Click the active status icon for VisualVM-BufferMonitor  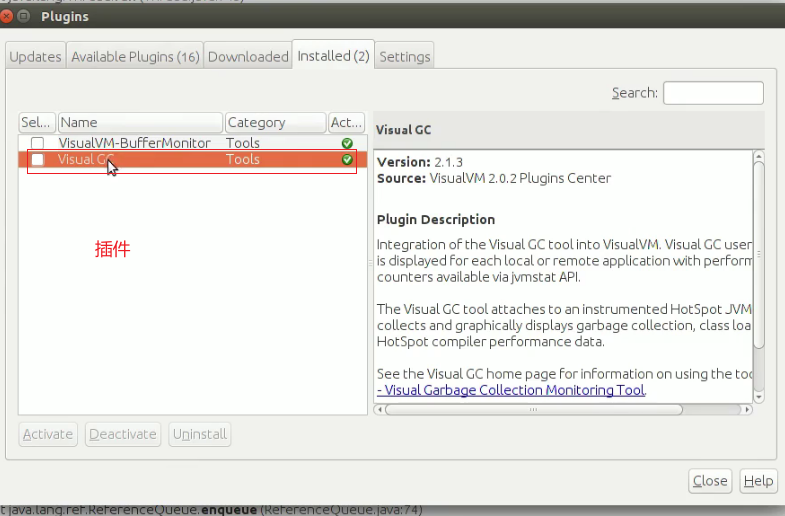pos(347,143)
